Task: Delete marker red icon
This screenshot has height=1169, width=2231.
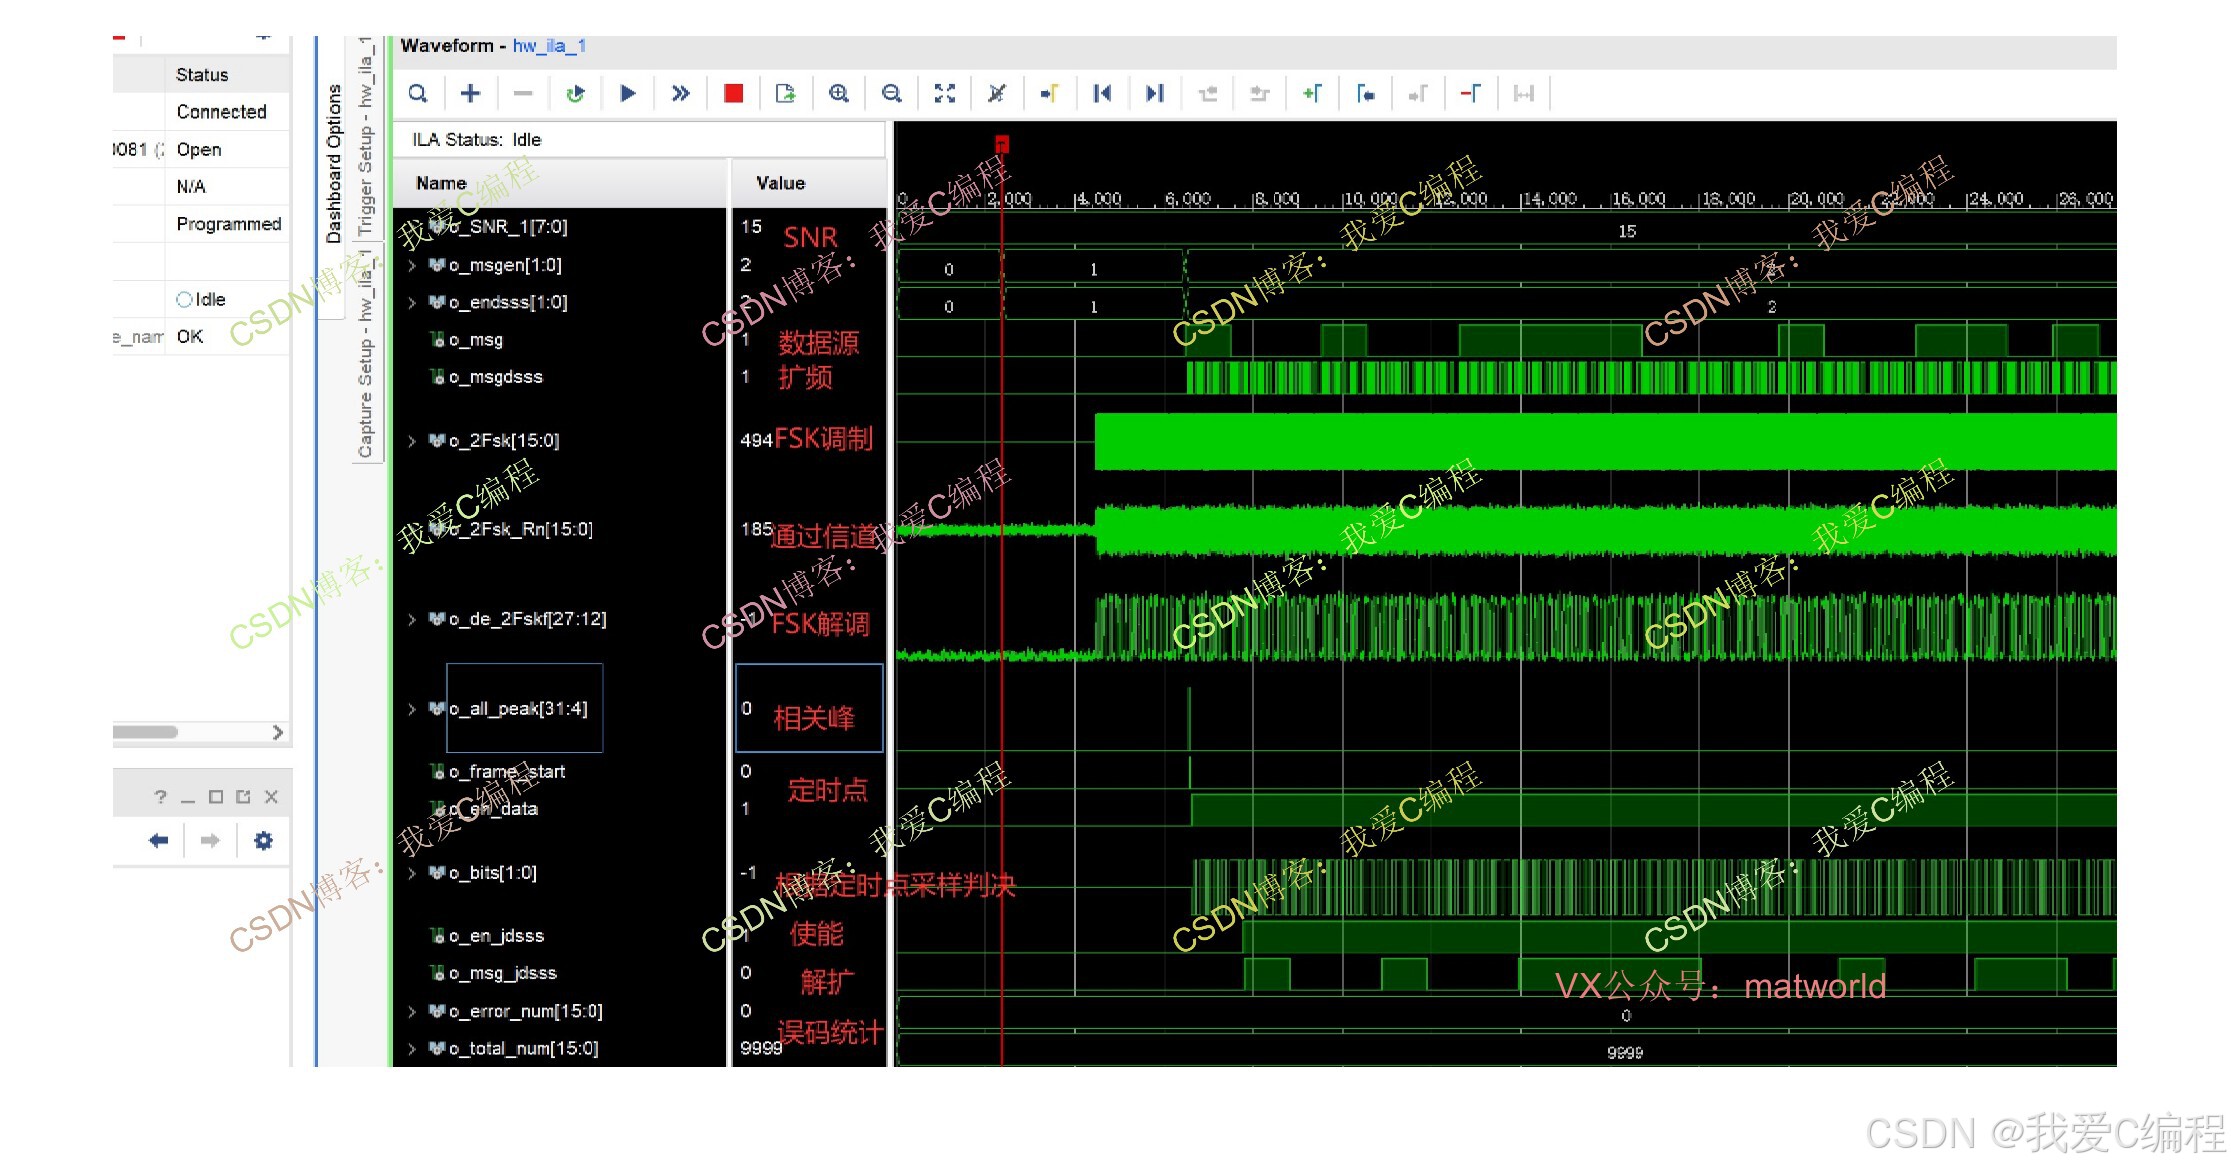Action: point(1471,93)
